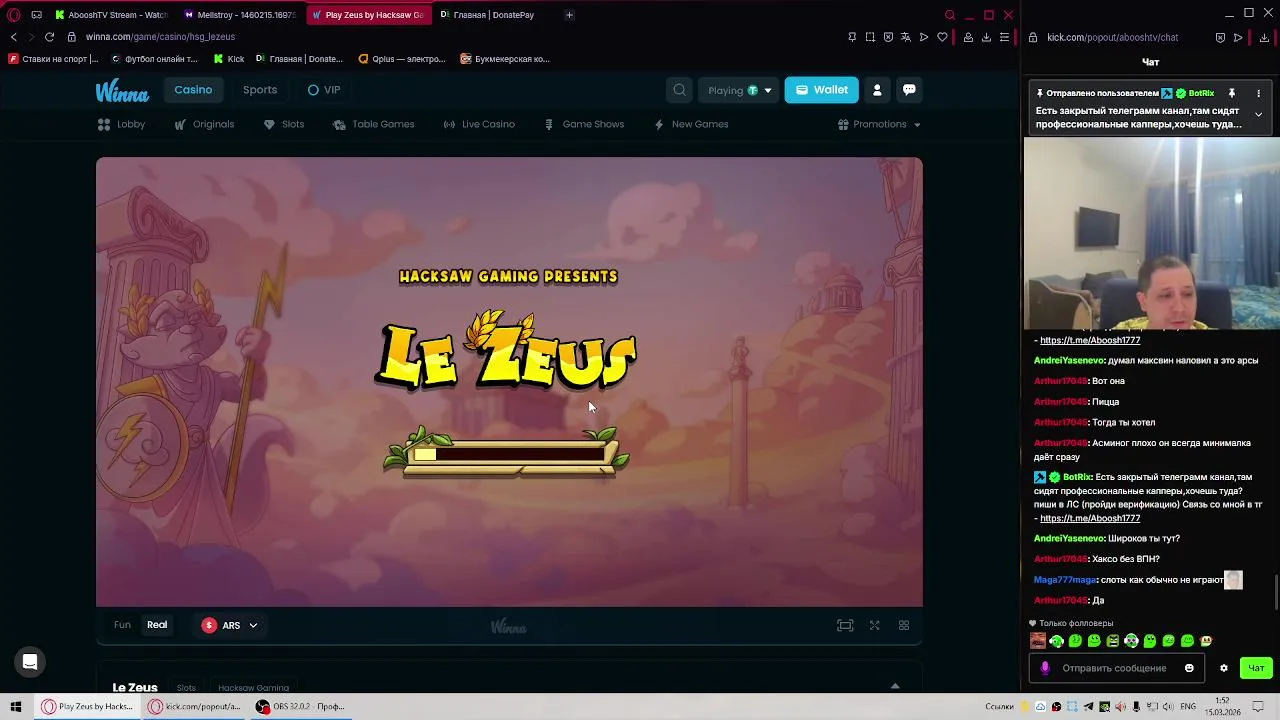Open pinned message options menu
1280x720 pixels.
(x=1259, y=93)
